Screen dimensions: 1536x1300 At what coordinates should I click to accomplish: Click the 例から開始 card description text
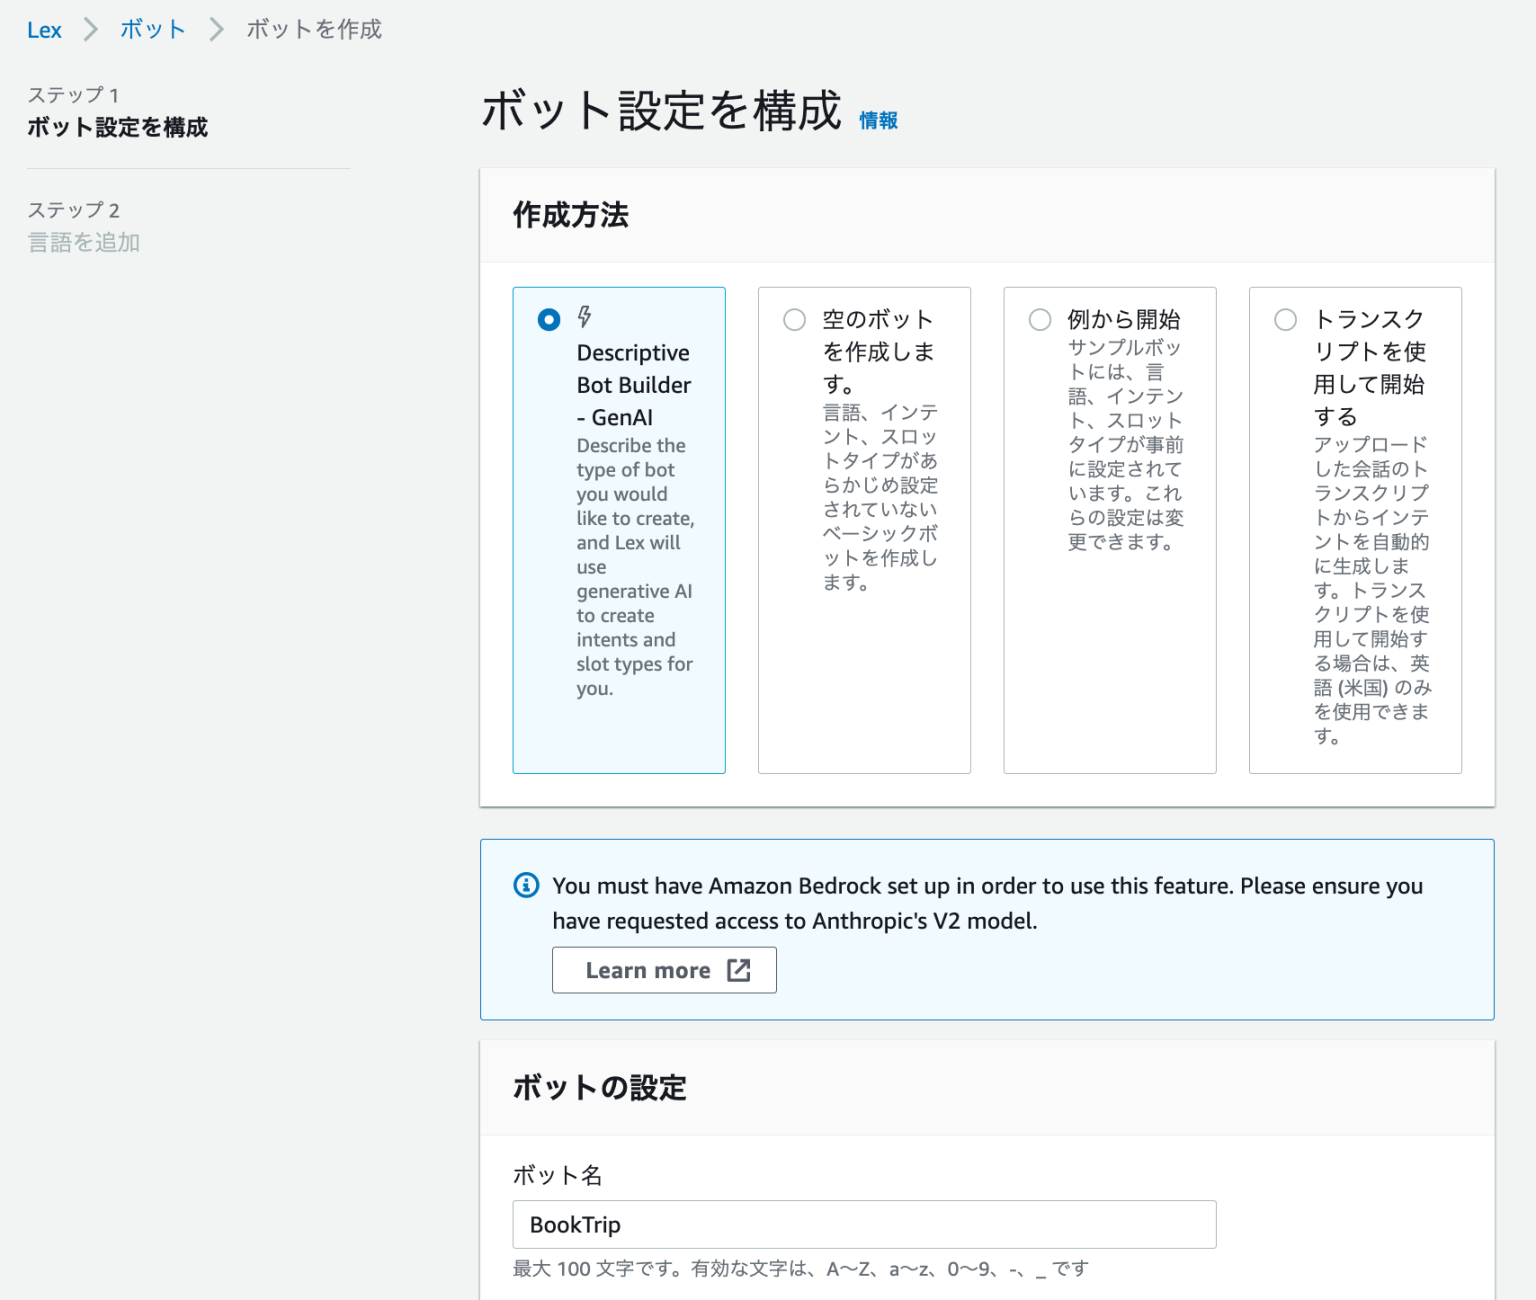coord(1125,445)
